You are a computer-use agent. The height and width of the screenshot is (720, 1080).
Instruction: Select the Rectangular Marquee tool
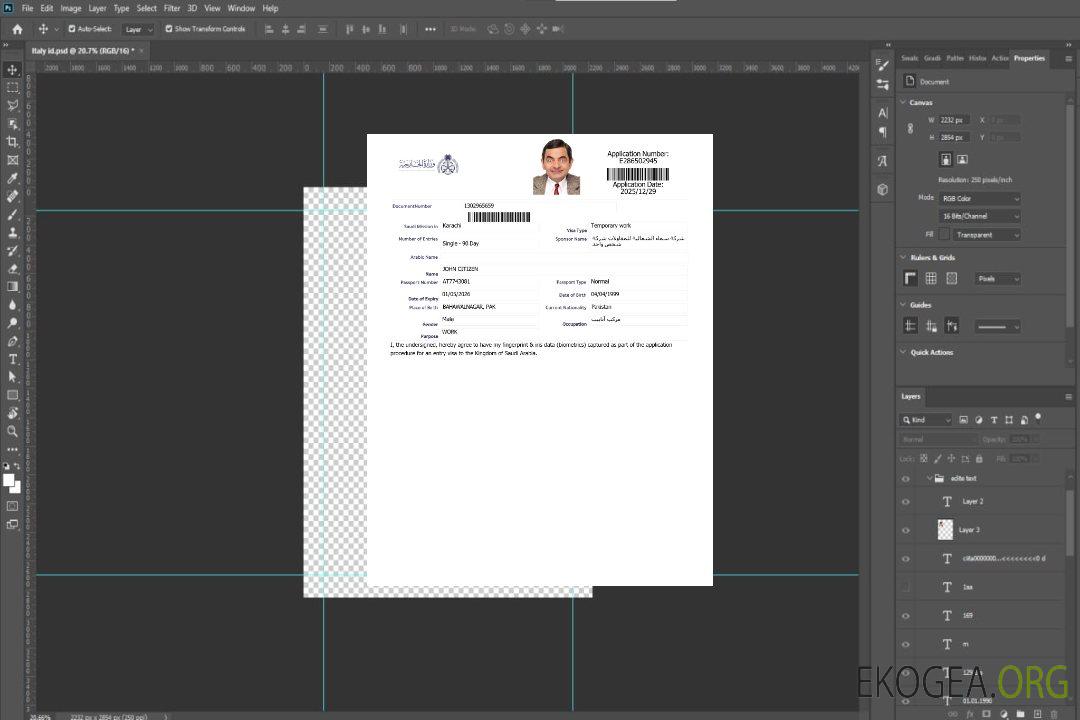tap(12, 88)
